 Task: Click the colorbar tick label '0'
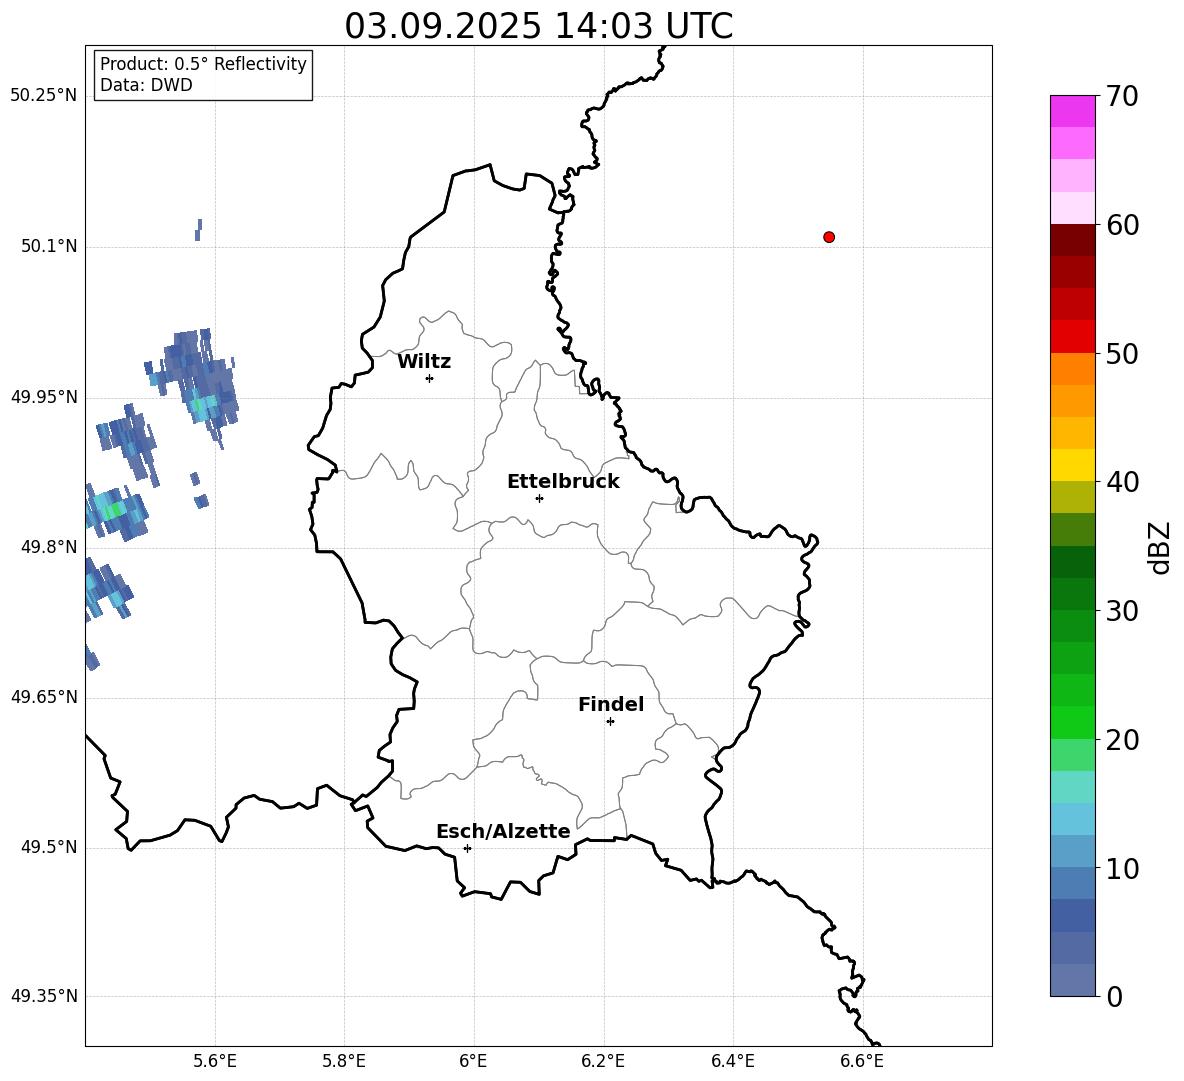coord(1114,996)
